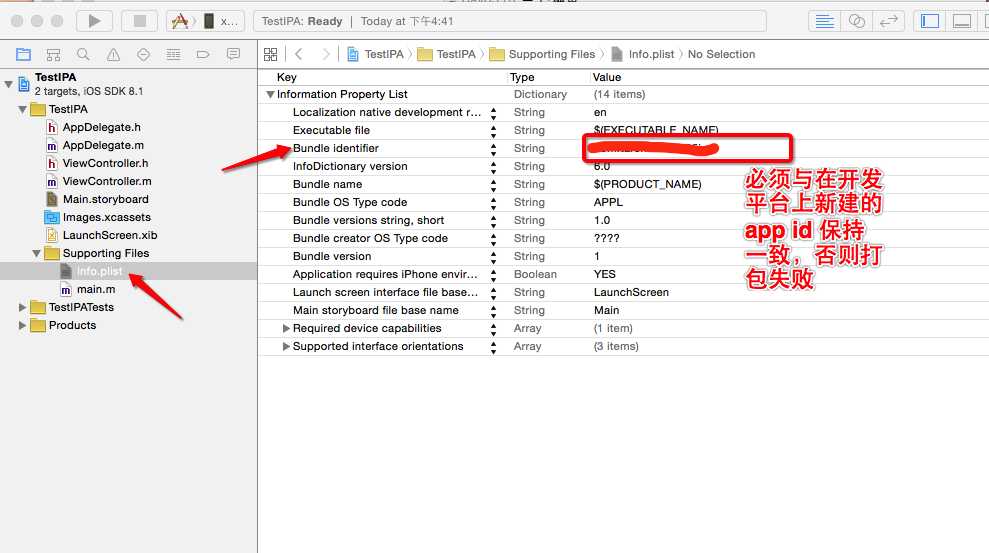Click TestIPA project in the jump bar
Image resolution: width=989 pixels, height=553 pixels.
pos(375,54)
